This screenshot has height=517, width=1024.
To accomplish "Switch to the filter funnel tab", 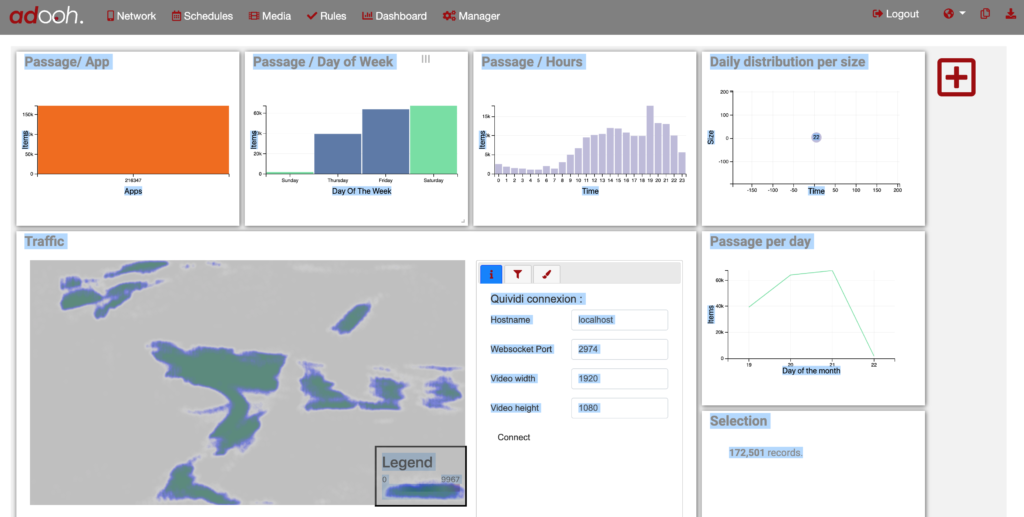I will click(517, 274).
